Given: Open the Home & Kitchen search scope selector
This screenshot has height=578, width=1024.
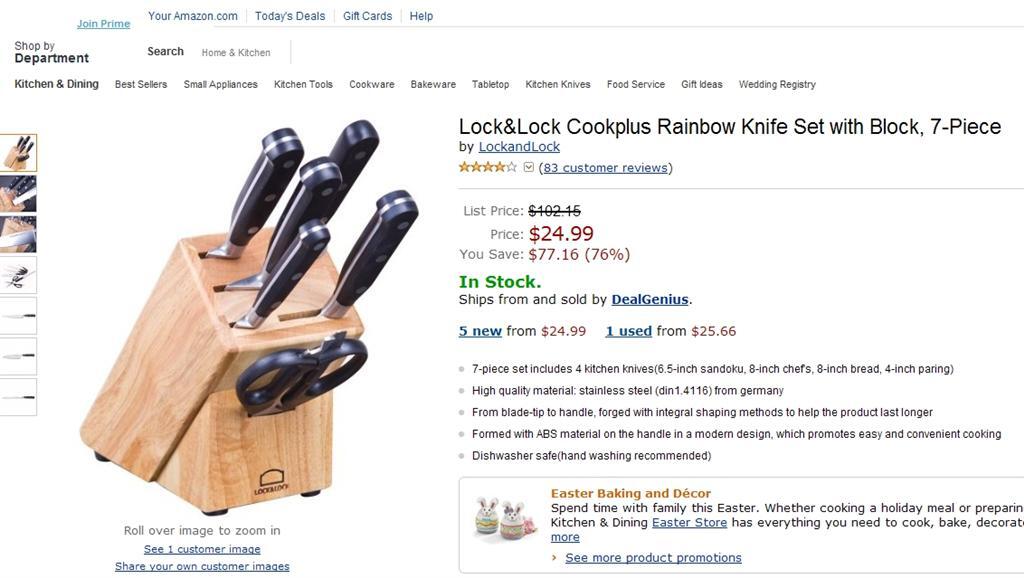Looking at the screenshot, I should 236,52.
